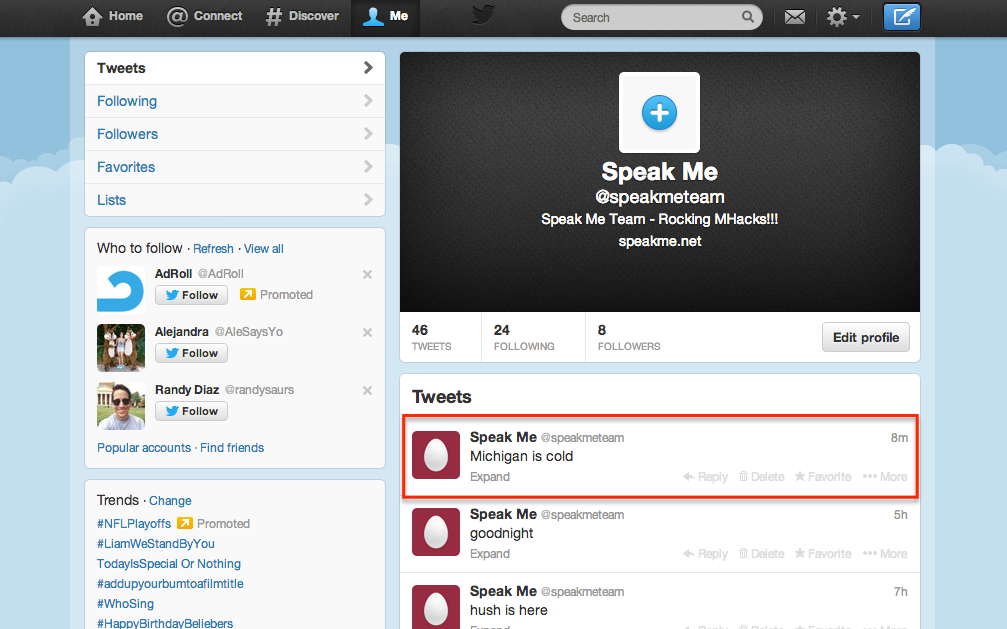Click the egg avatar on 'goodnight' tweet
1007x629 pixels.
(x=435, y=532)
